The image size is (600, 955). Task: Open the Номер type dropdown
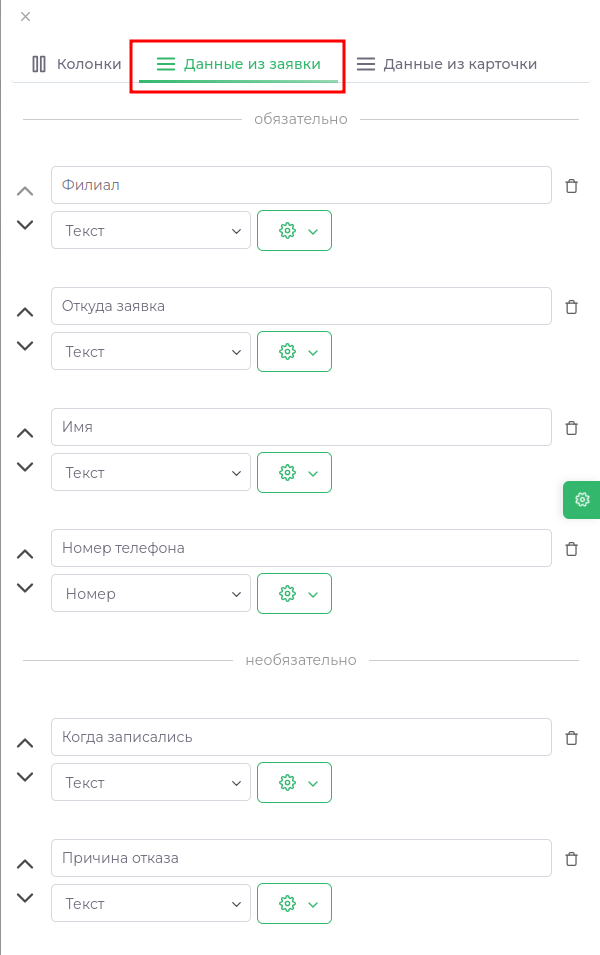click(x=151, y=594)
